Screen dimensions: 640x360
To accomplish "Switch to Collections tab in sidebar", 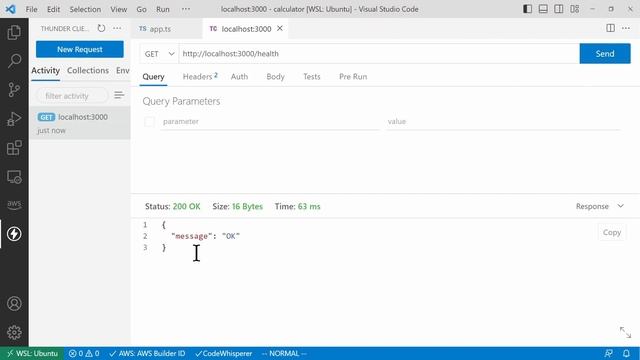I will coord(88,70).
